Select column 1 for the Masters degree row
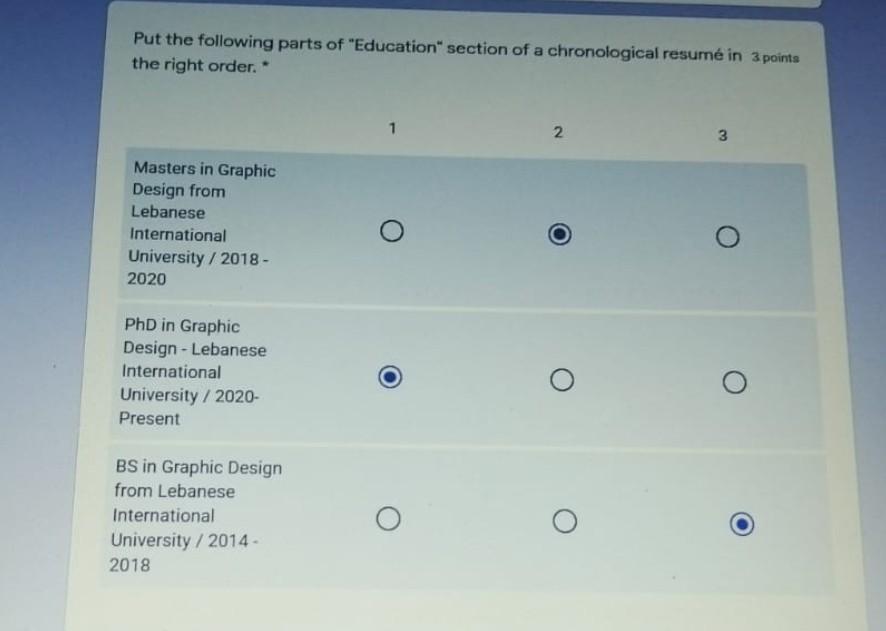The width and height of the screenshot is (886, 631). 392,230
